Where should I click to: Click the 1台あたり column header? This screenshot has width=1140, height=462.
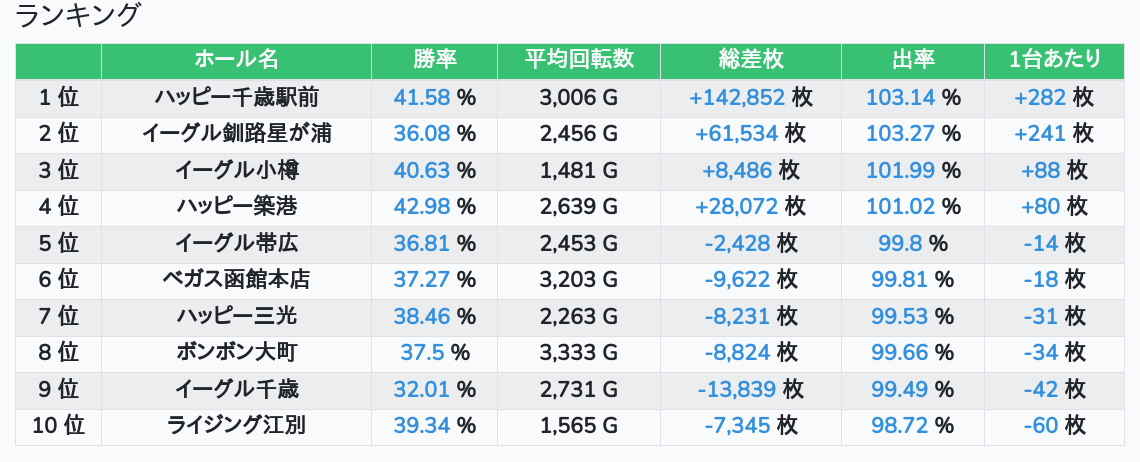coord(1054,60)
